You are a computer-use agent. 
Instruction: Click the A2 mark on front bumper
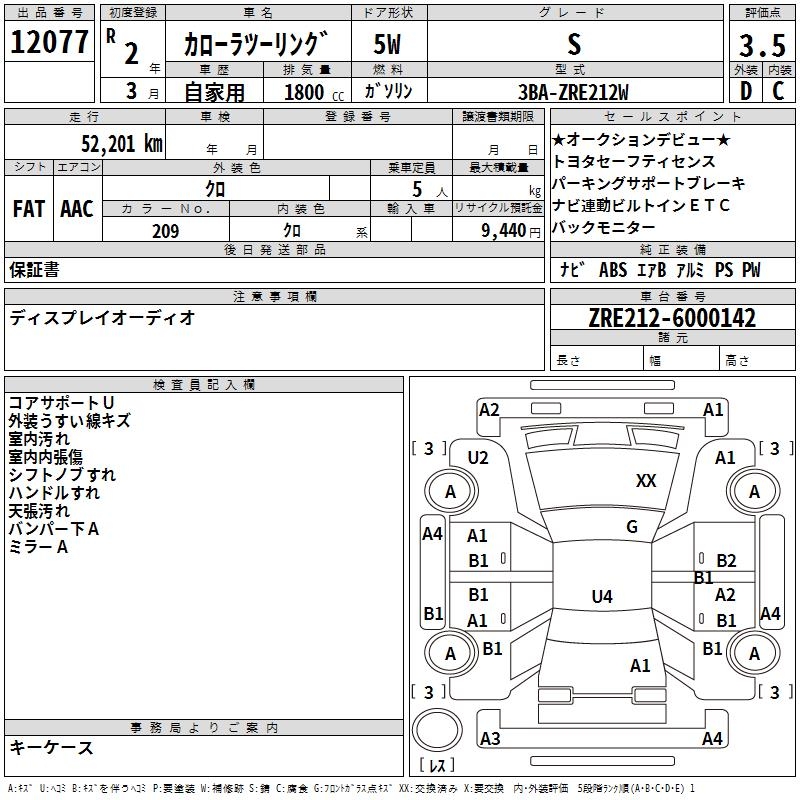[x=489, y=410]
